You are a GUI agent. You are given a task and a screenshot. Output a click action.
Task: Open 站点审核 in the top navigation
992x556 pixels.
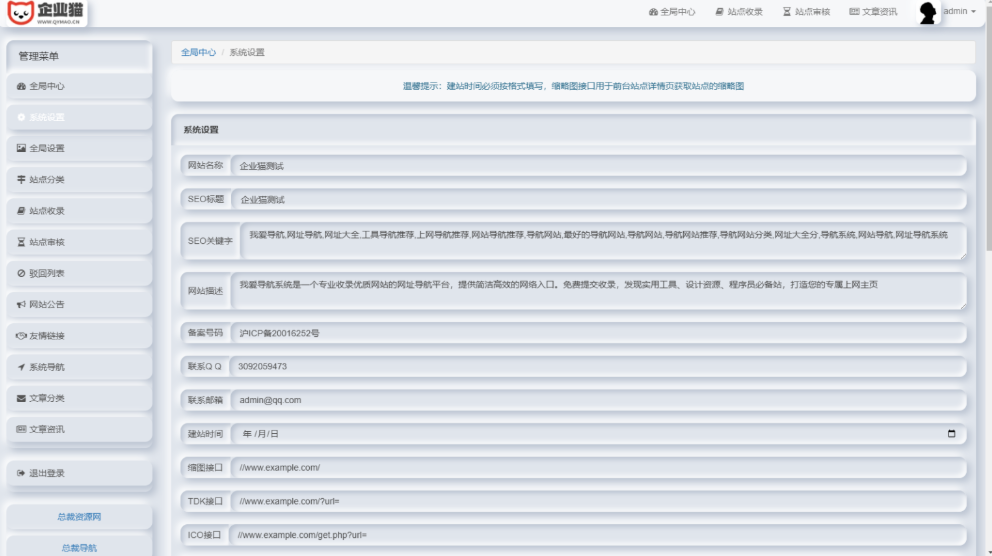tap(806, 11)
